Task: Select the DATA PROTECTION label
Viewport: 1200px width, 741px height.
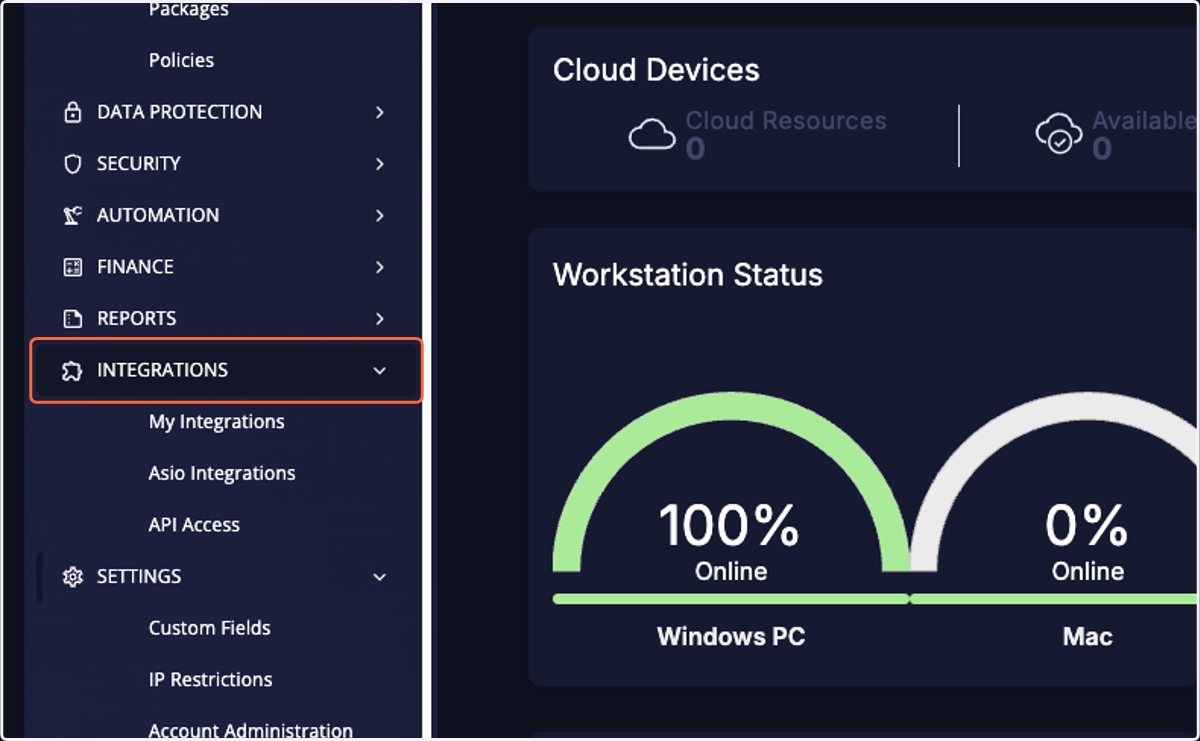Action: [179, 112]
